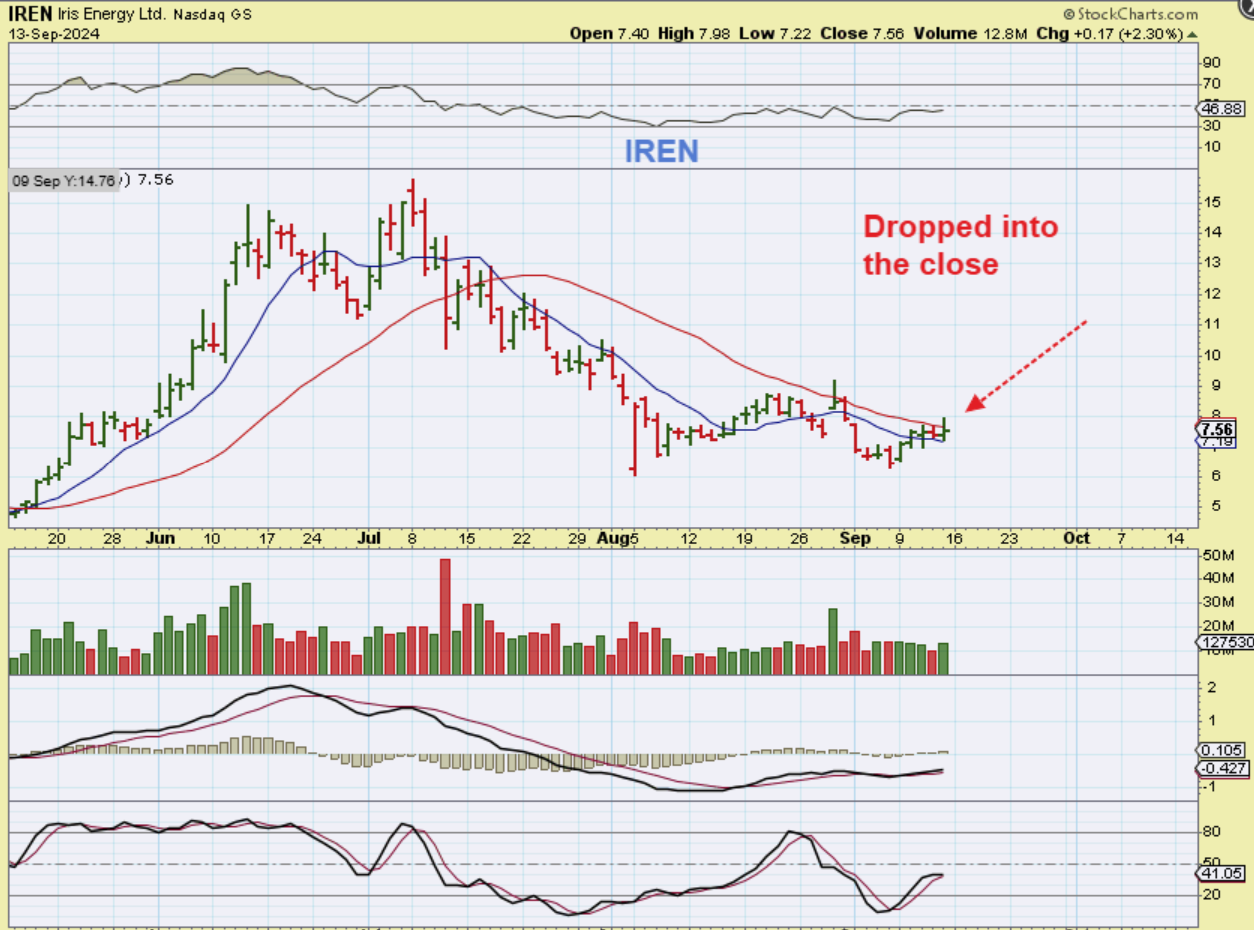Select the Iris Energy Ltd. company name
This screenshot has height=930, width=1254.
pyautogui.click(x=110, y=15)
